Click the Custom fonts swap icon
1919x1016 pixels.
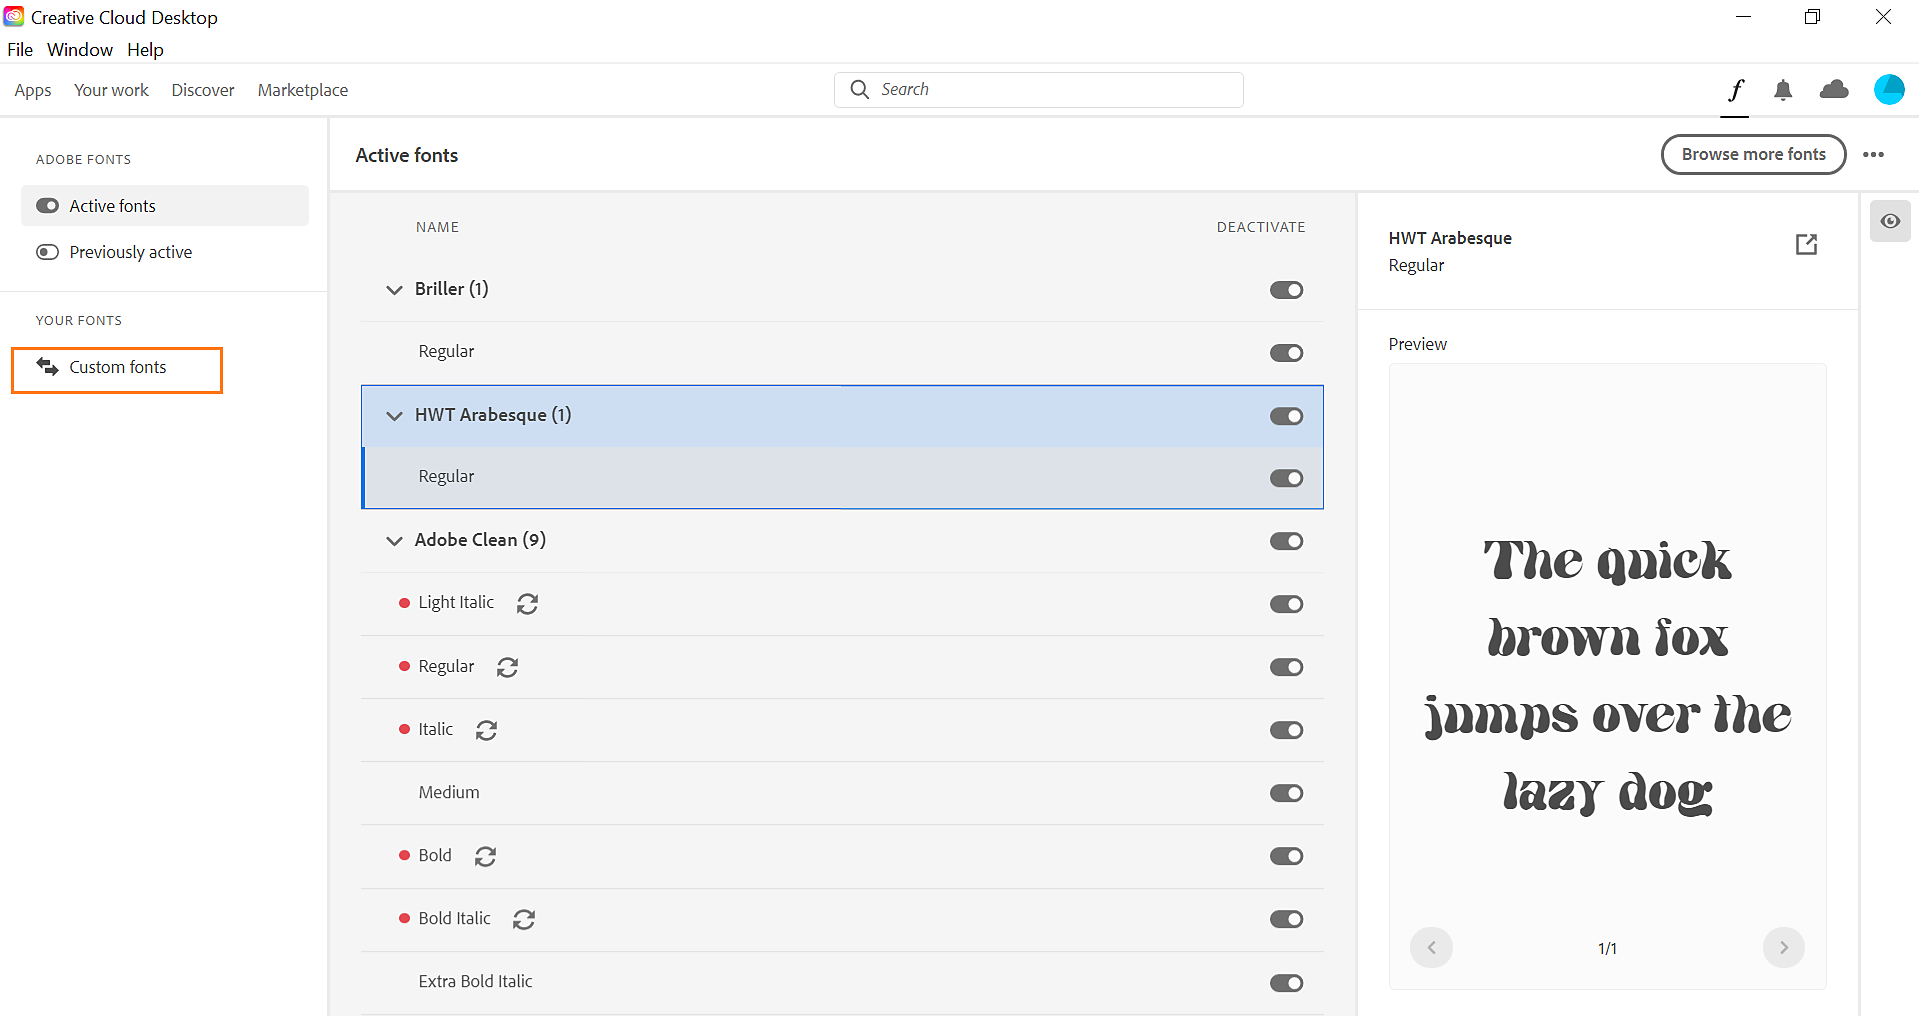(47, 367)
